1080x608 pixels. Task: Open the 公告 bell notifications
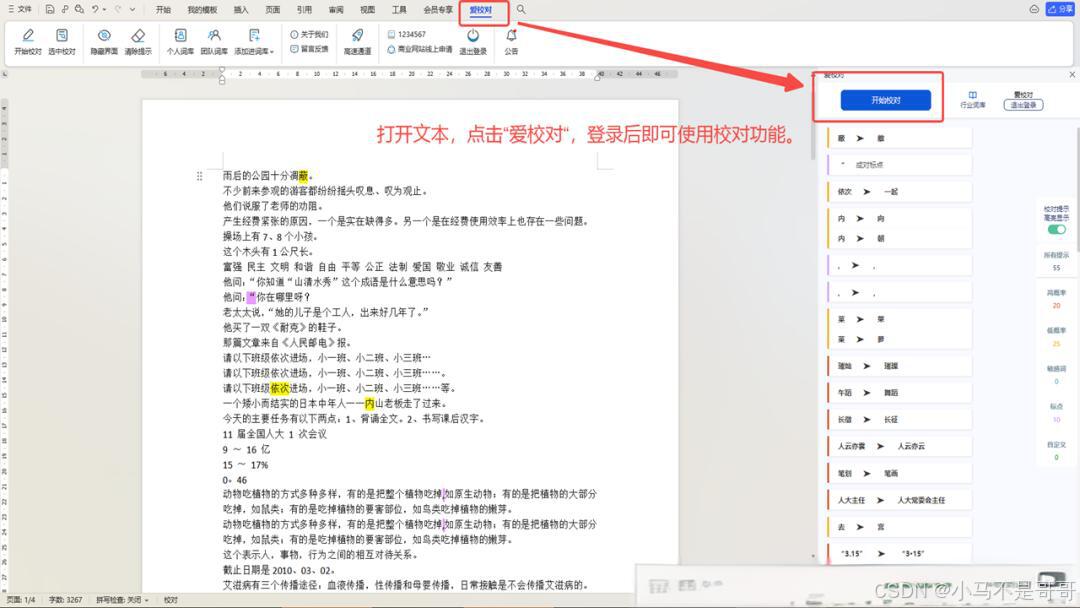pyautogui.click(x=511, y=41)
